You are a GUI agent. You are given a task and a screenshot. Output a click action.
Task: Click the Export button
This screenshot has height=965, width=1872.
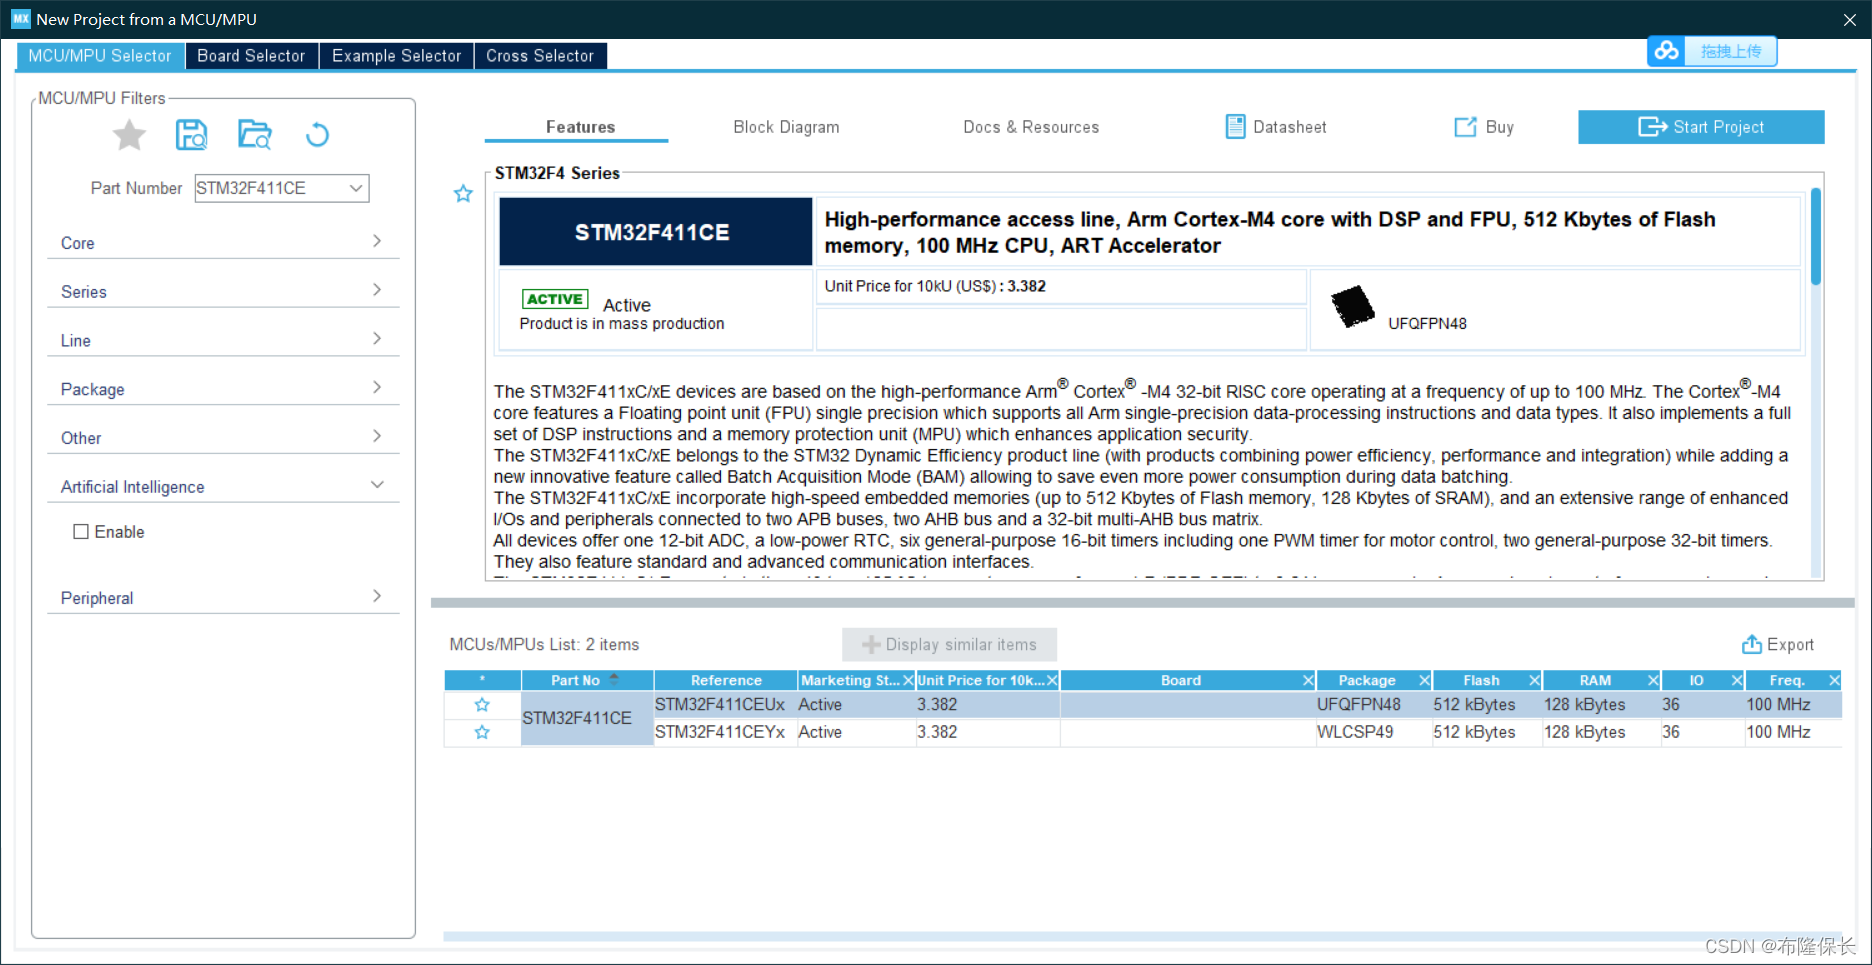point(1778,645)
